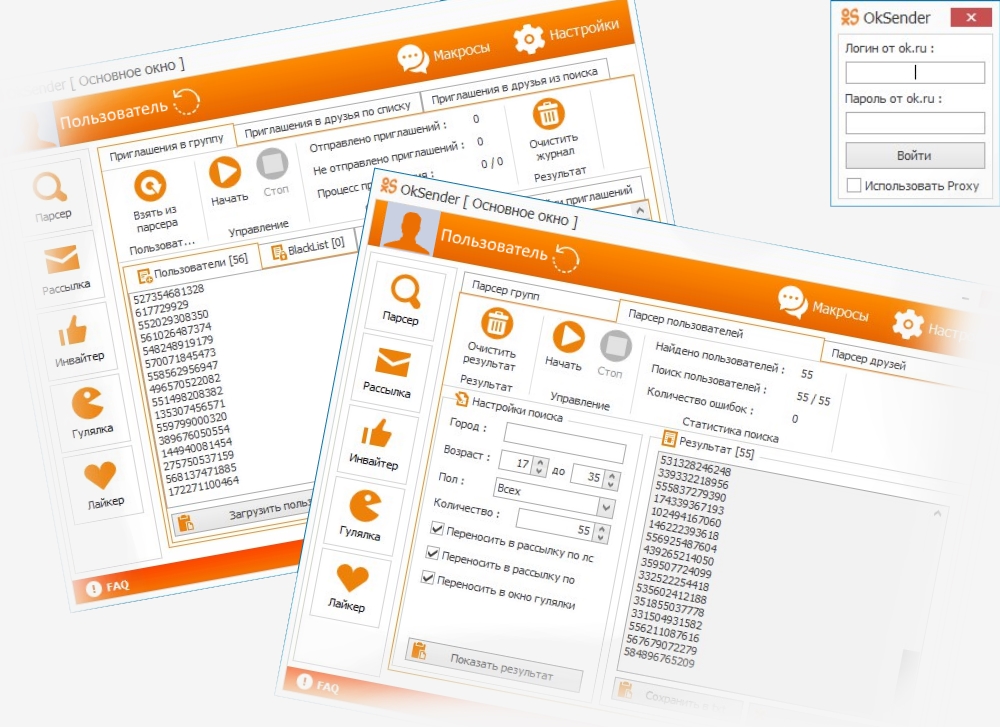This screenshot has width=1000, height=727.
Task: Enable the Использовать Proxy checkbox
Action: [853, 185]
